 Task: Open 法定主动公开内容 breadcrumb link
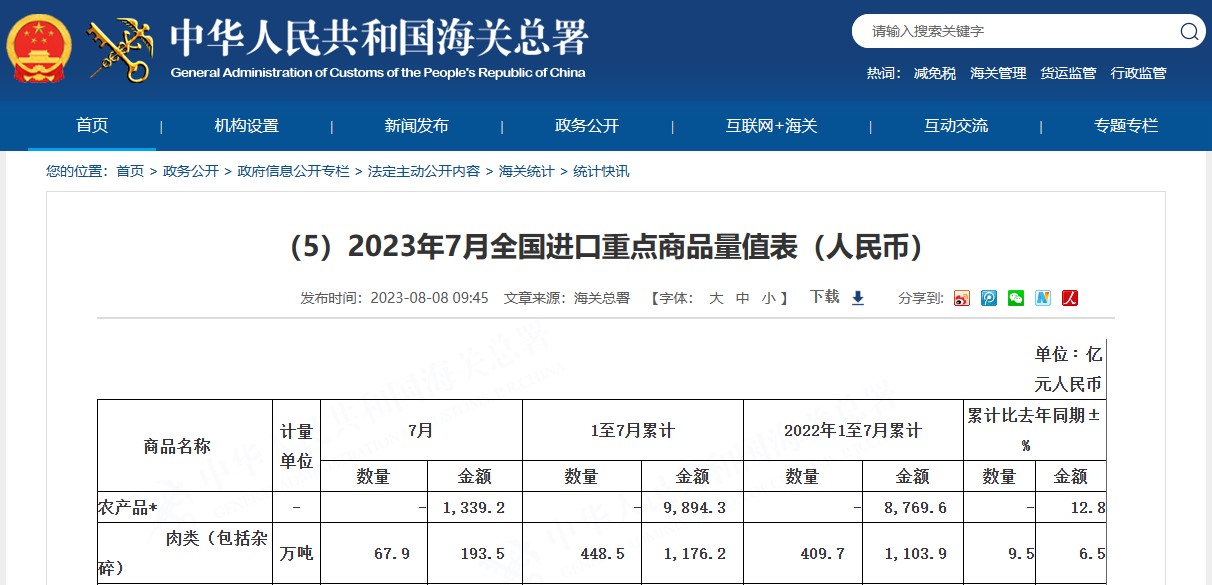tap(424, 172)
